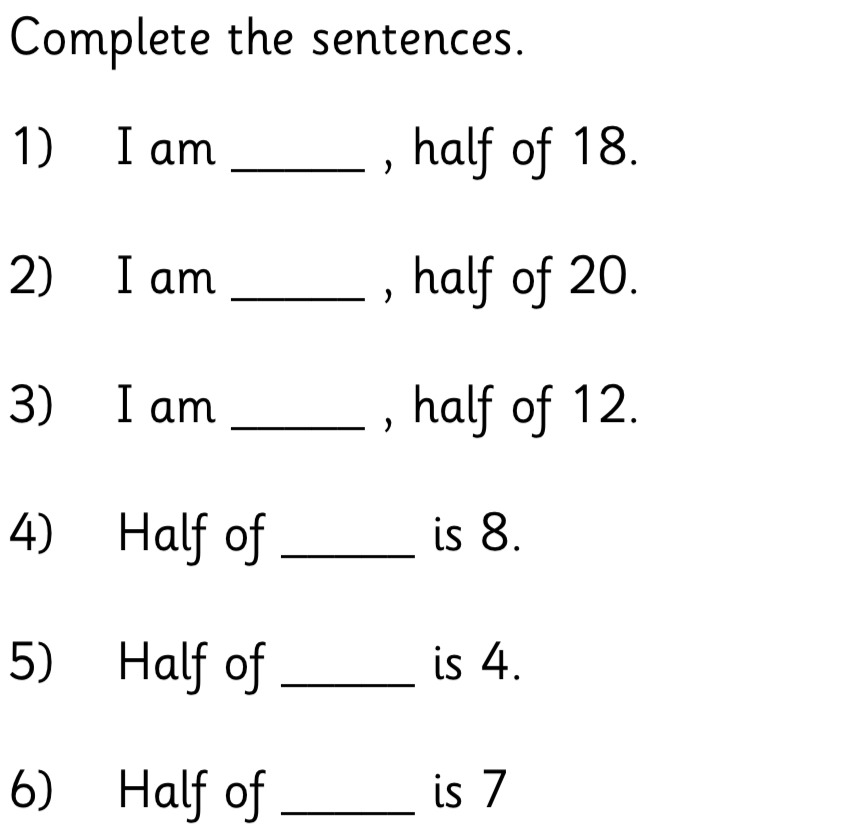Click the question number 5)
This screenshot has height=838, width=858.
[31, 662]
